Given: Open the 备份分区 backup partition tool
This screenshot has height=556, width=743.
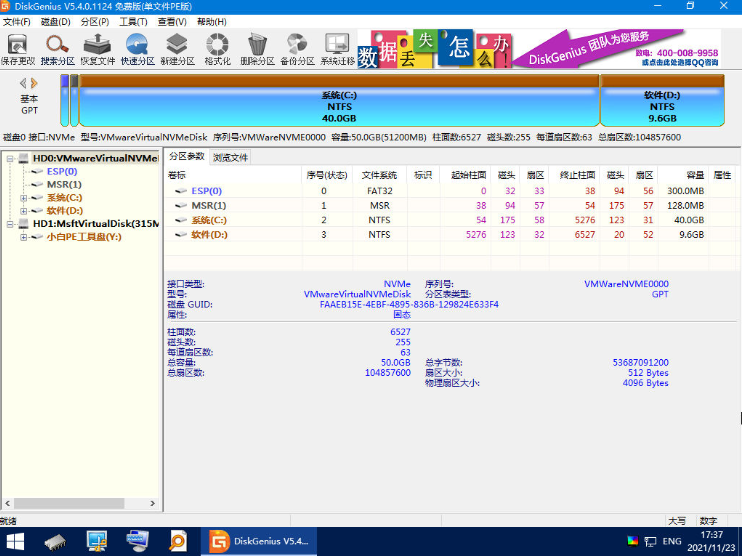Looking at the screenshot, I should tap(297, 49).
